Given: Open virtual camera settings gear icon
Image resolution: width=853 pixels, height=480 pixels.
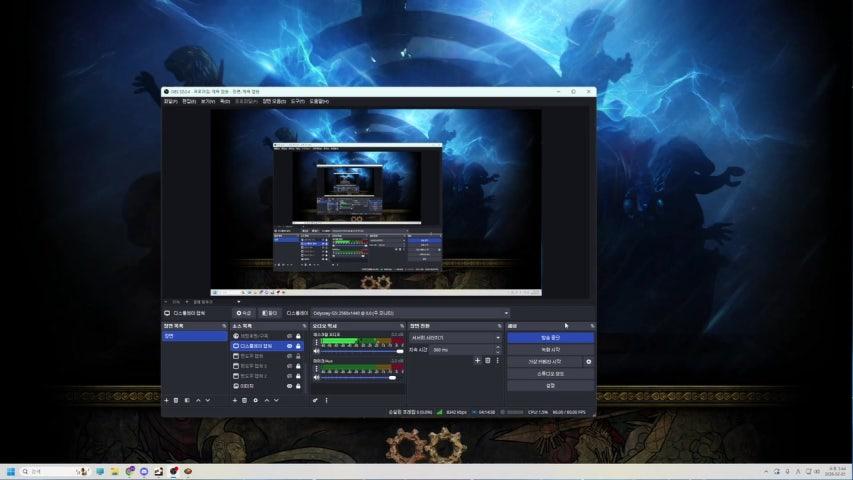Looking at the screenshot, I should tap(588, 361).
